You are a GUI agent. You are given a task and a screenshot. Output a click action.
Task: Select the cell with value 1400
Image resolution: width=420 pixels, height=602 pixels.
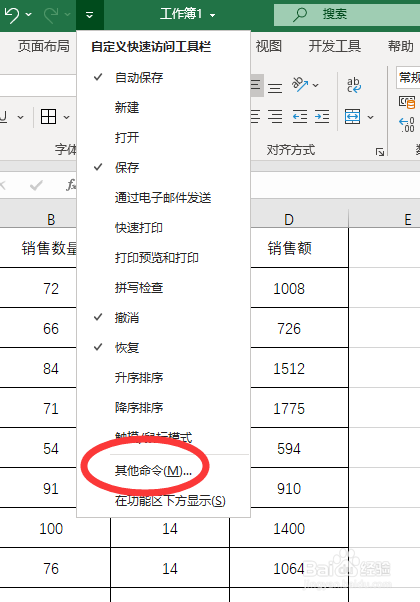coord(289,529)
